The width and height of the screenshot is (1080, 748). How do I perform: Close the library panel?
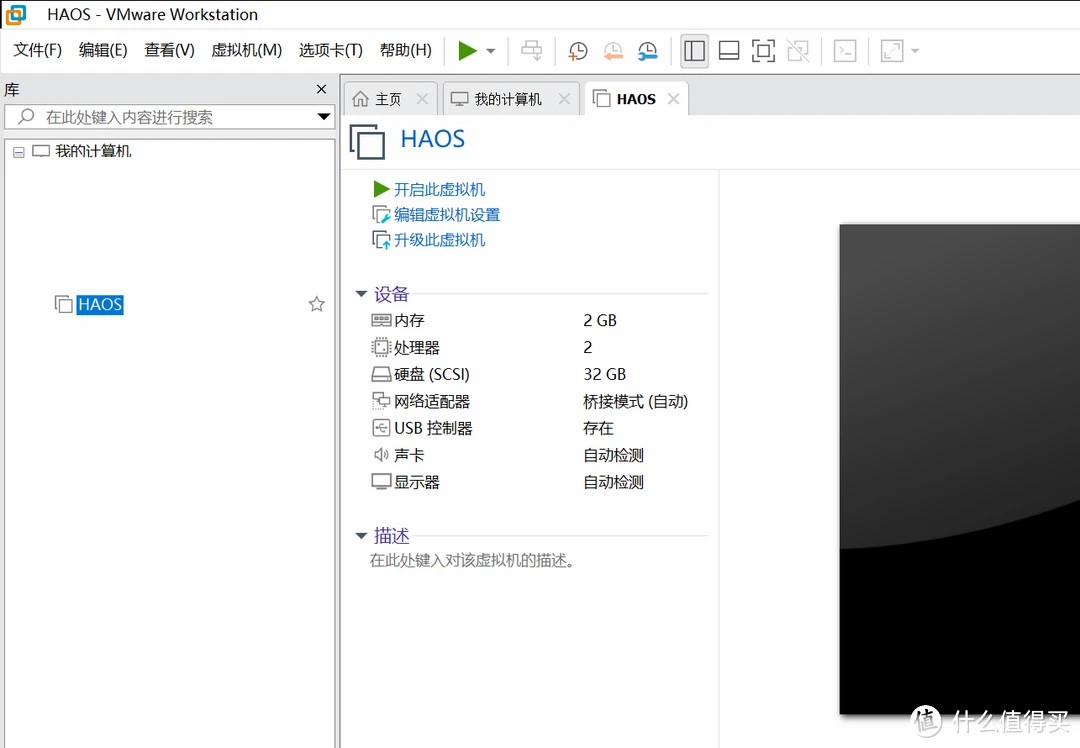point(321,89)
